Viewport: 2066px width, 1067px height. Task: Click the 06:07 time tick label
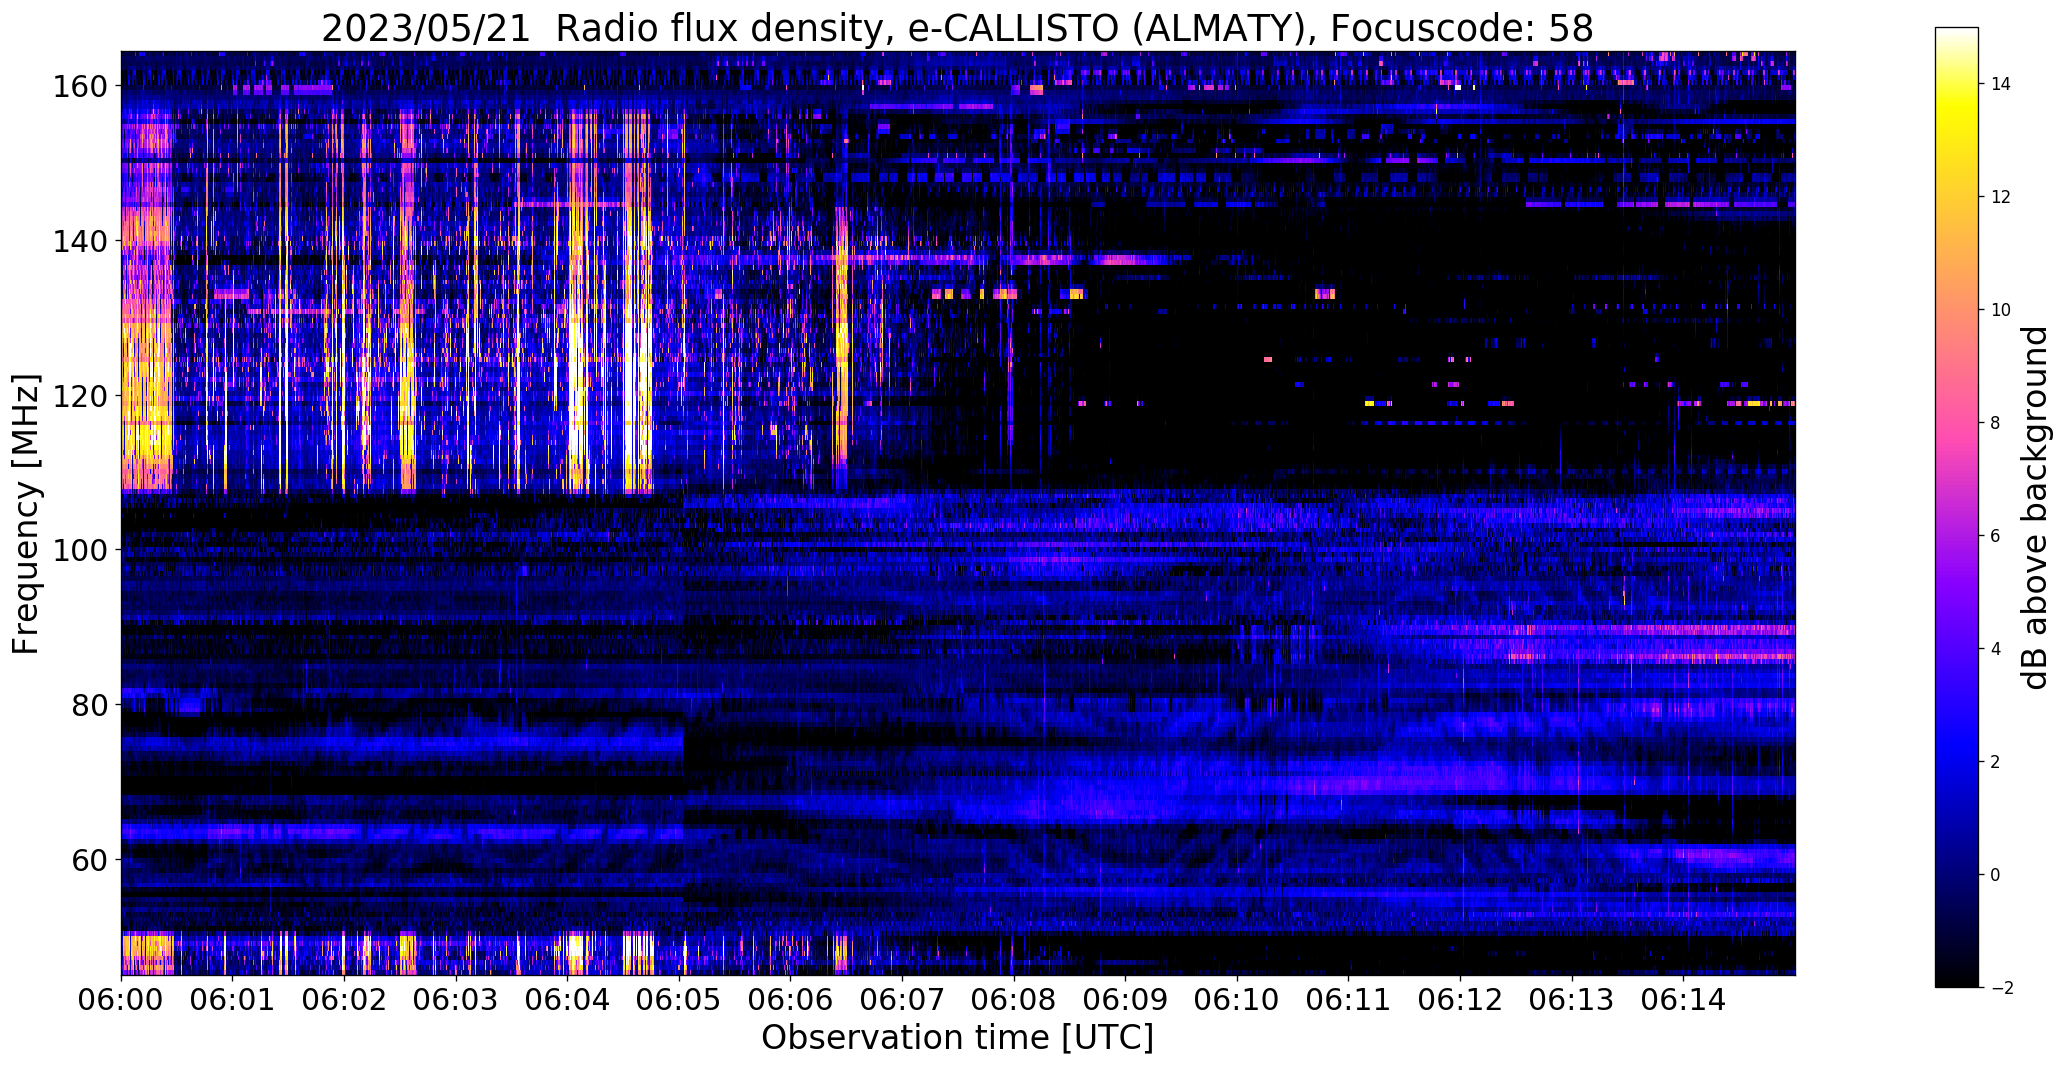pyautogui.click(x=902, y=1000)
